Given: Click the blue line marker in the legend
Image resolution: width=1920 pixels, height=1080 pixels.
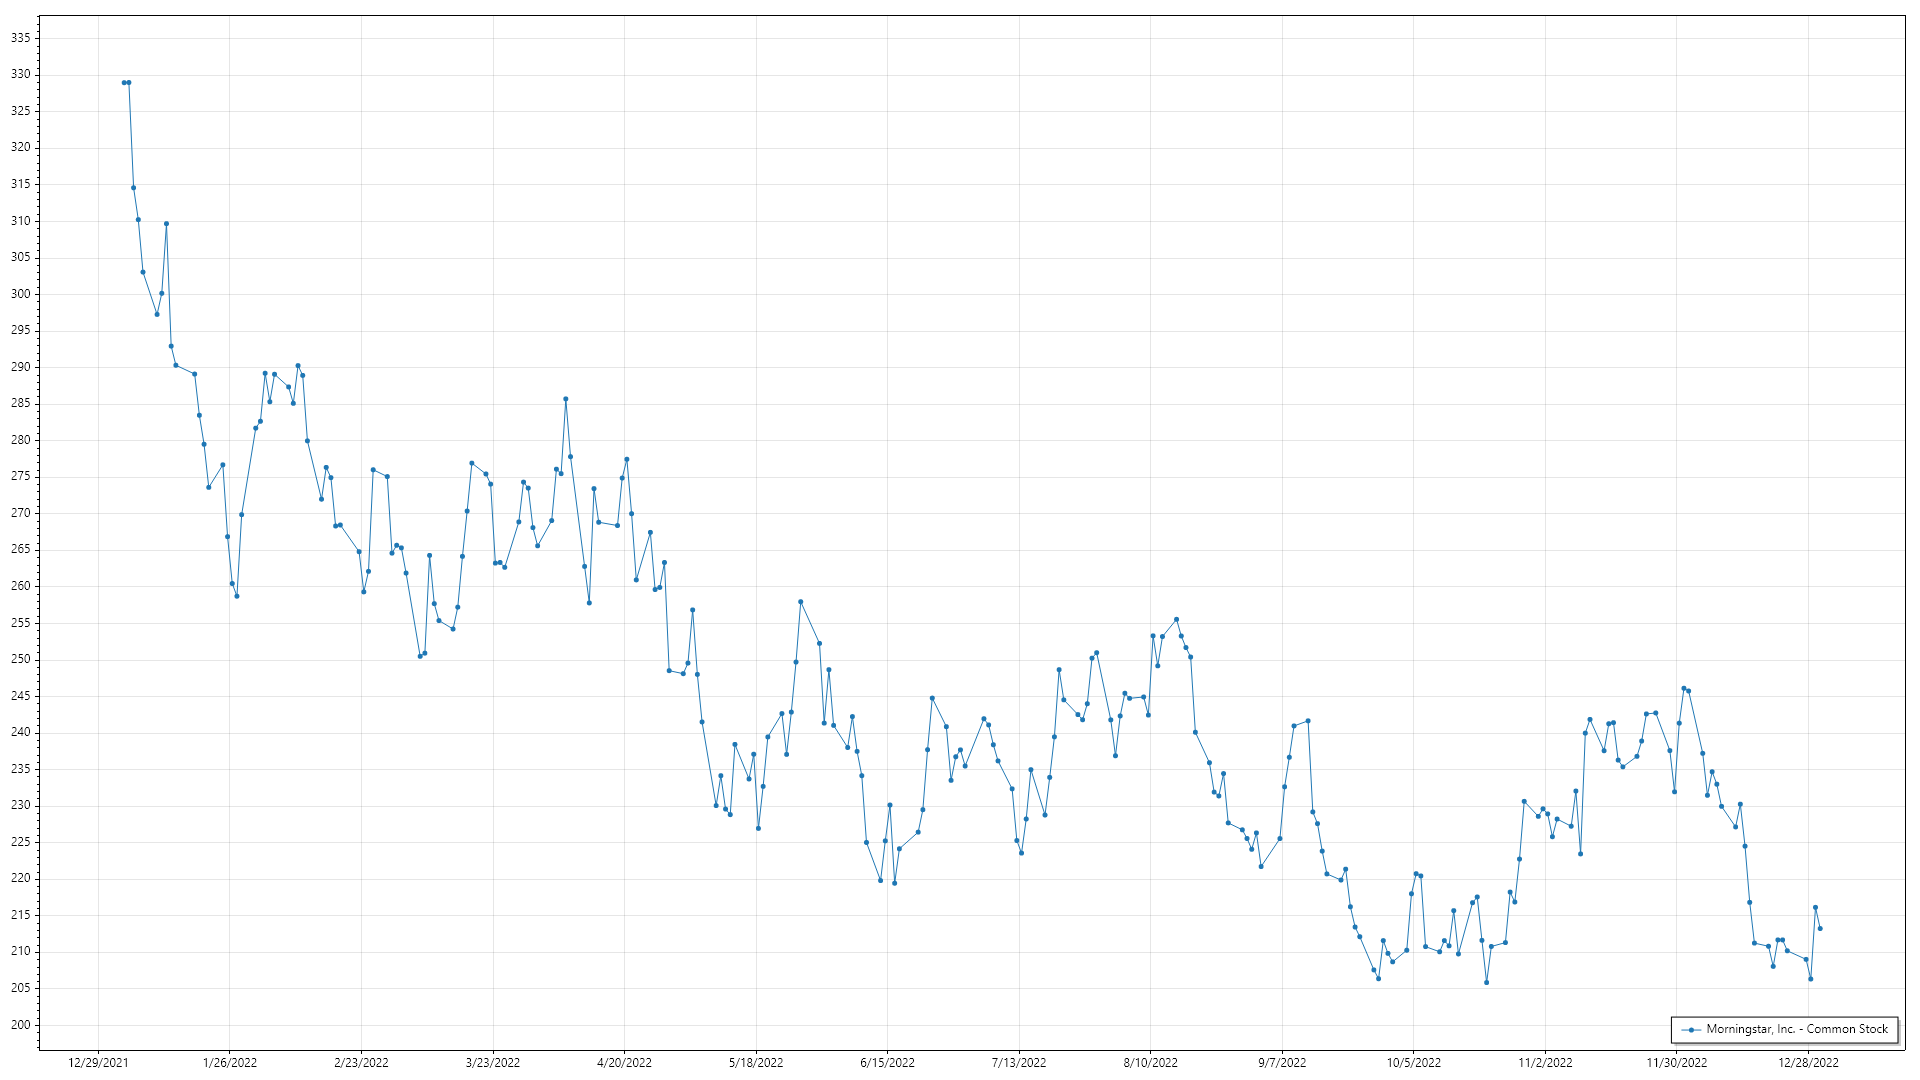Looking at the screenshot, I should 1692,1030.
